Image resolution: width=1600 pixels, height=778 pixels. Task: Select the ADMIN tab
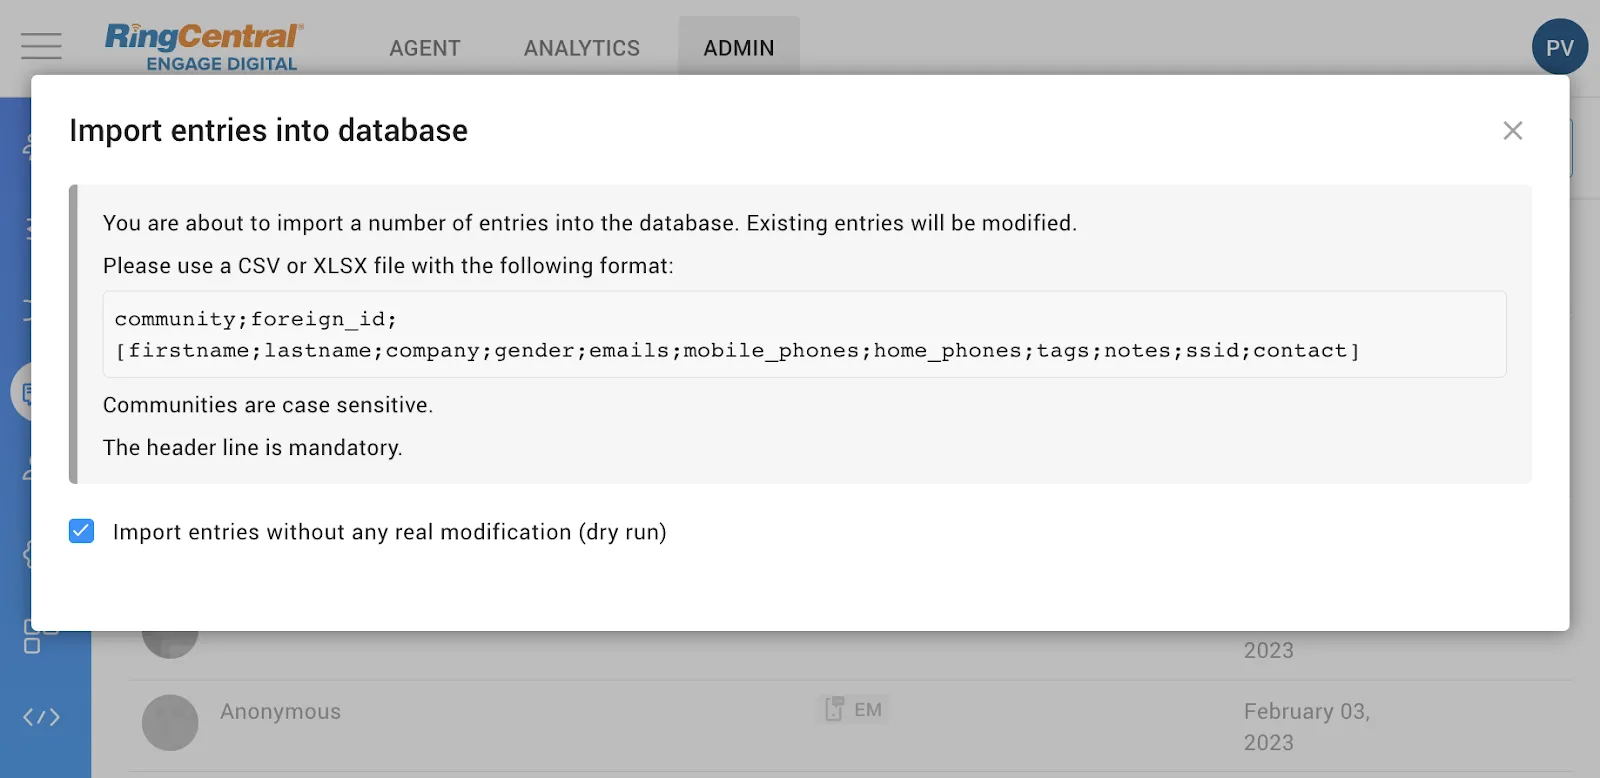coord(738,48)
